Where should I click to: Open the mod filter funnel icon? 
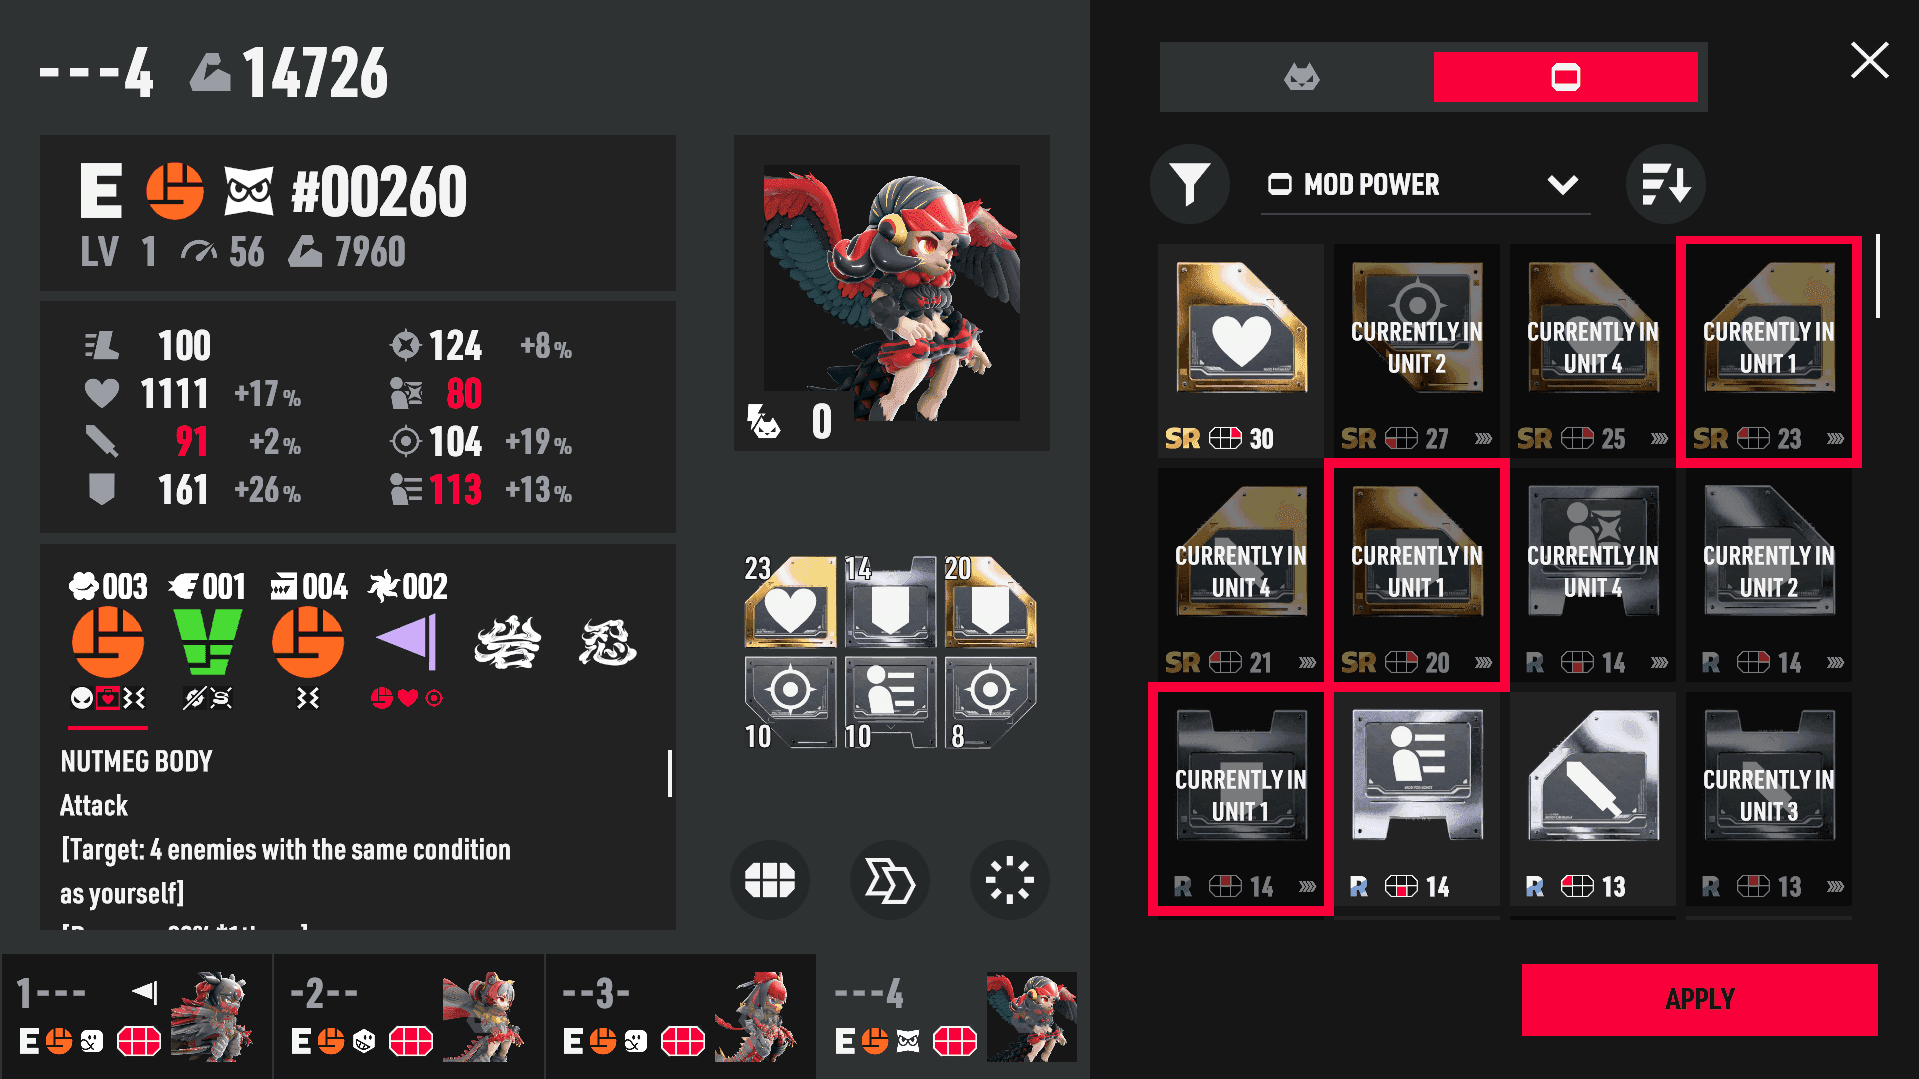(1189, 184)
